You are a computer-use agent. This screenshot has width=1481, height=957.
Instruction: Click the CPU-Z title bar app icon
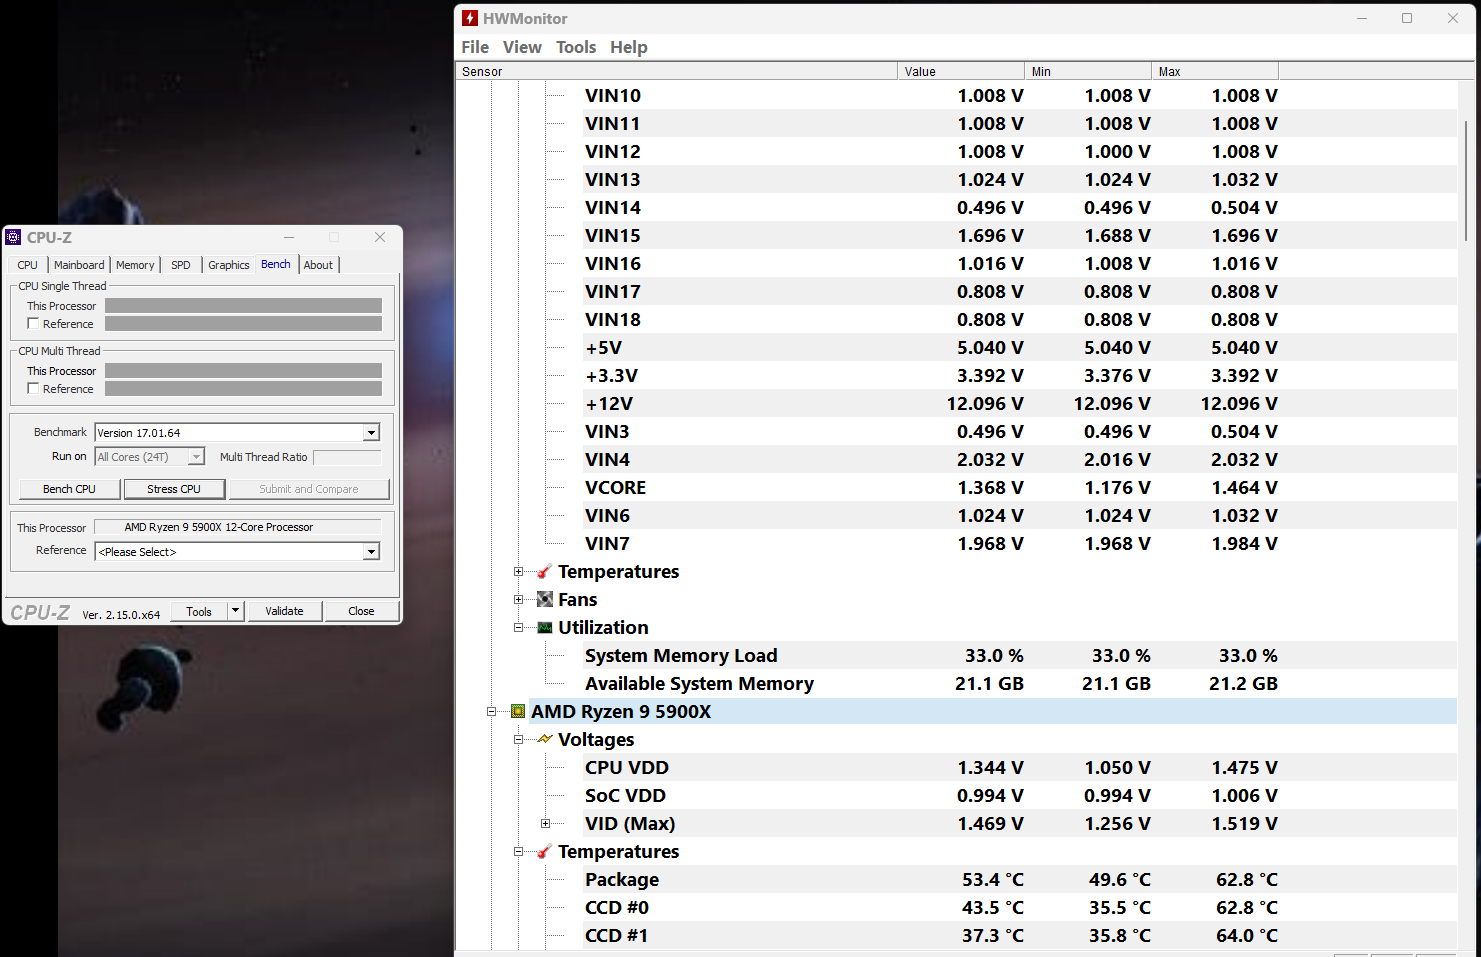click(x=13, y=237)
